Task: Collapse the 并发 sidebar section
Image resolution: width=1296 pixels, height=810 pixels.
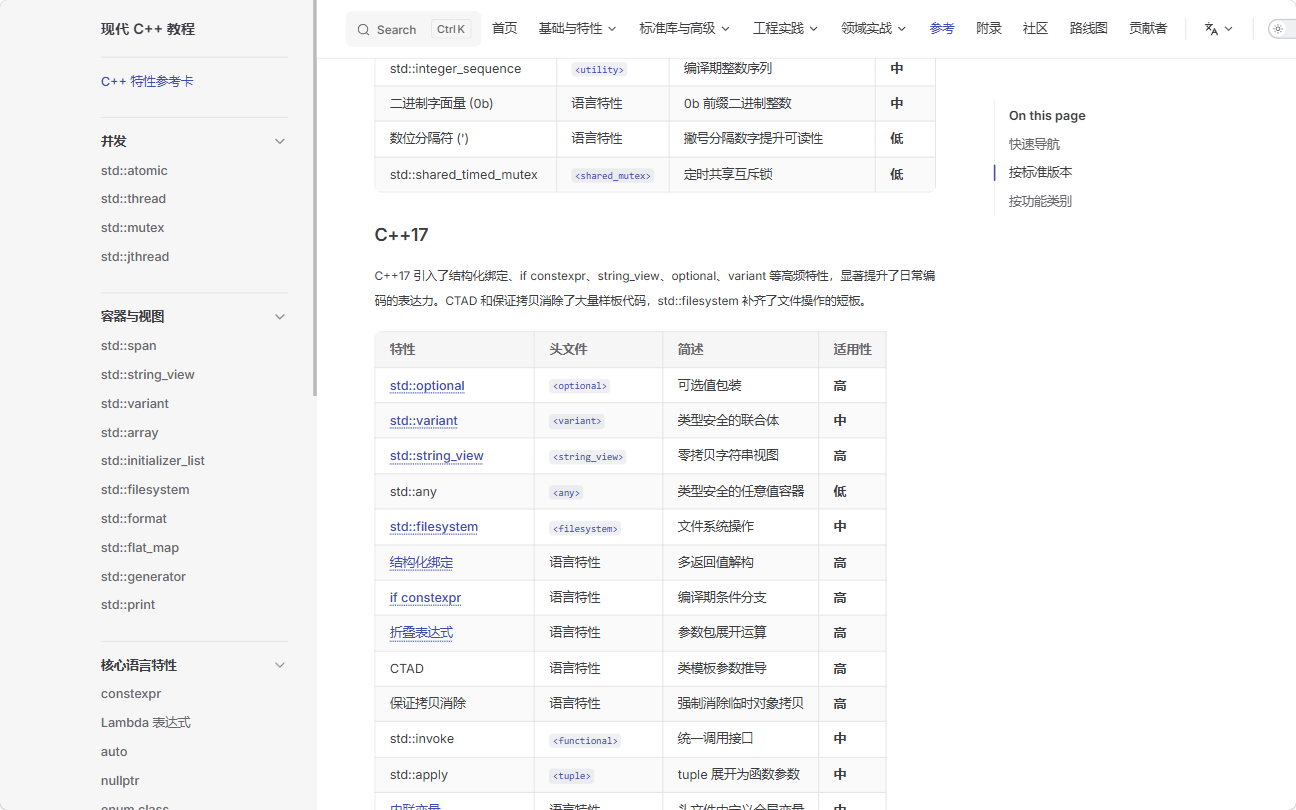Action: tap(280, 141)
